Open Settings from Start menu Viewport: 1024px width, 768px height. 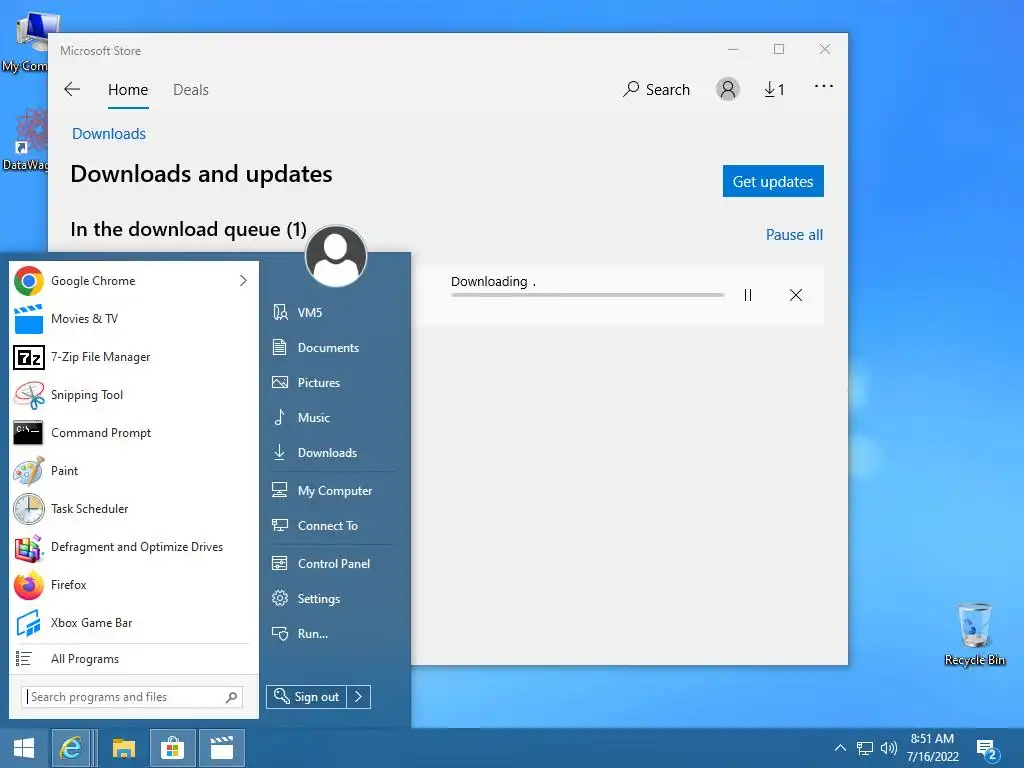333,598
